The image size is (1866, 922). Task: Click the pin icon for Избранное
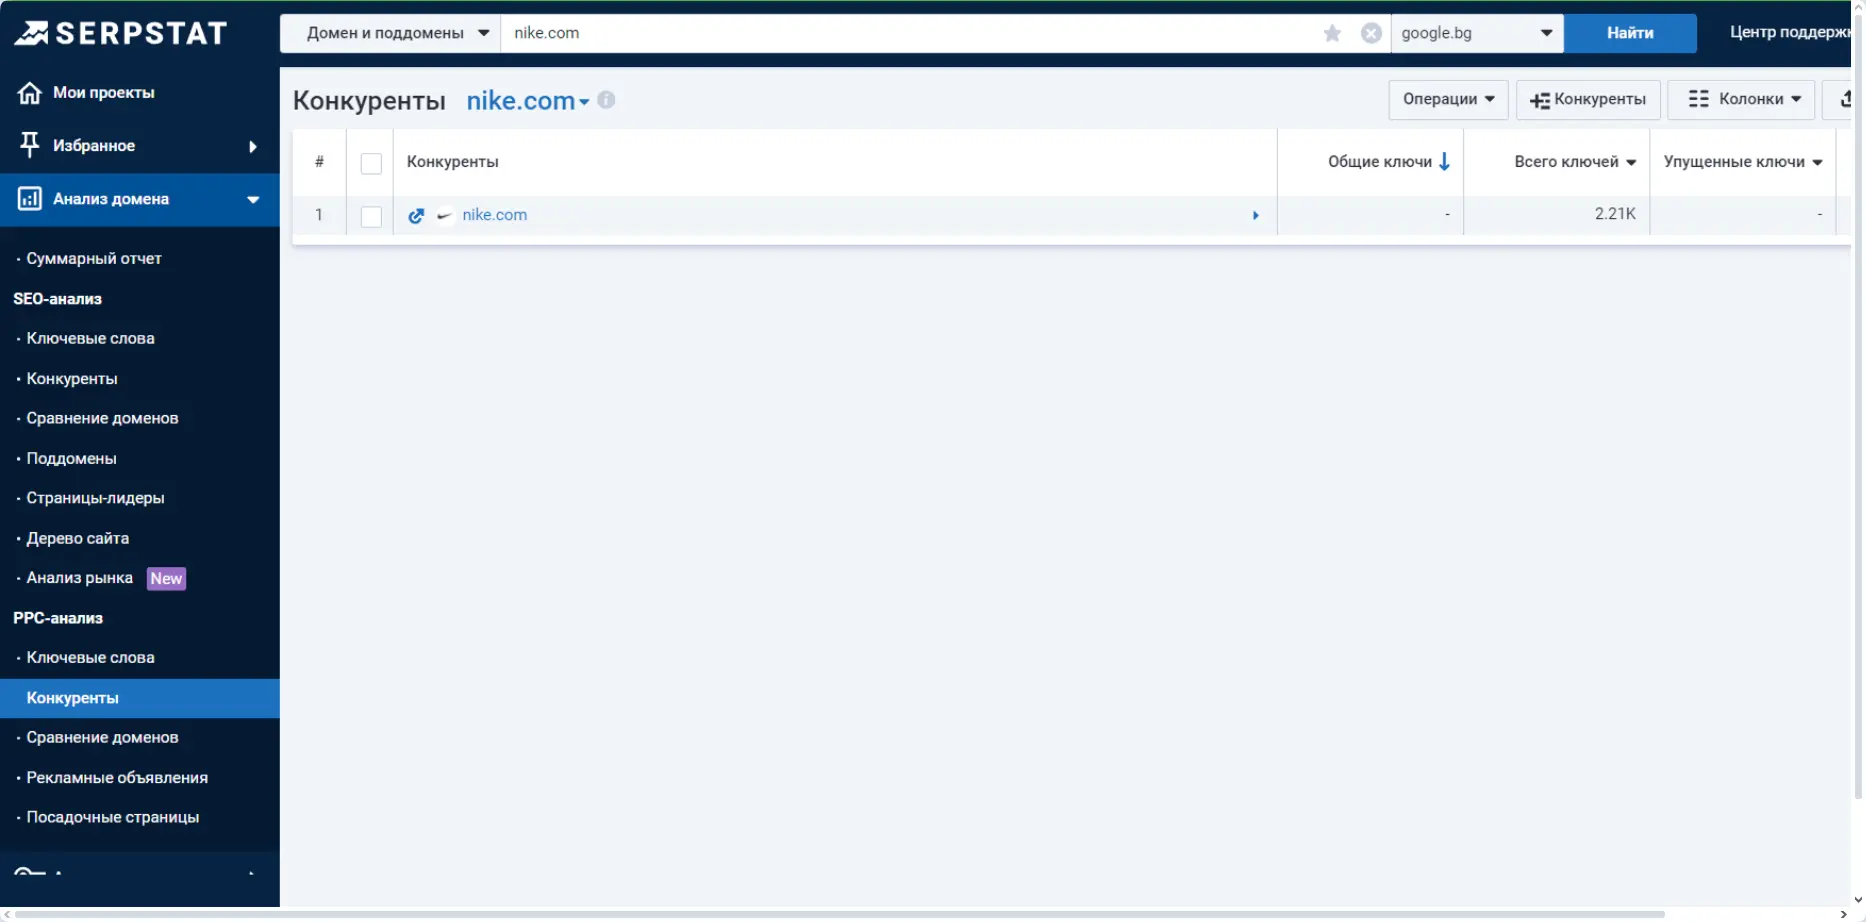click(x=30, y=145)
